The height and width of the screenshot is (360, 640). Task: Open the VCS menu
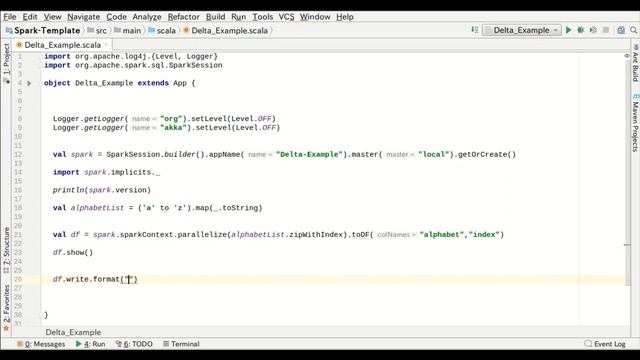(x=286, y=17)
